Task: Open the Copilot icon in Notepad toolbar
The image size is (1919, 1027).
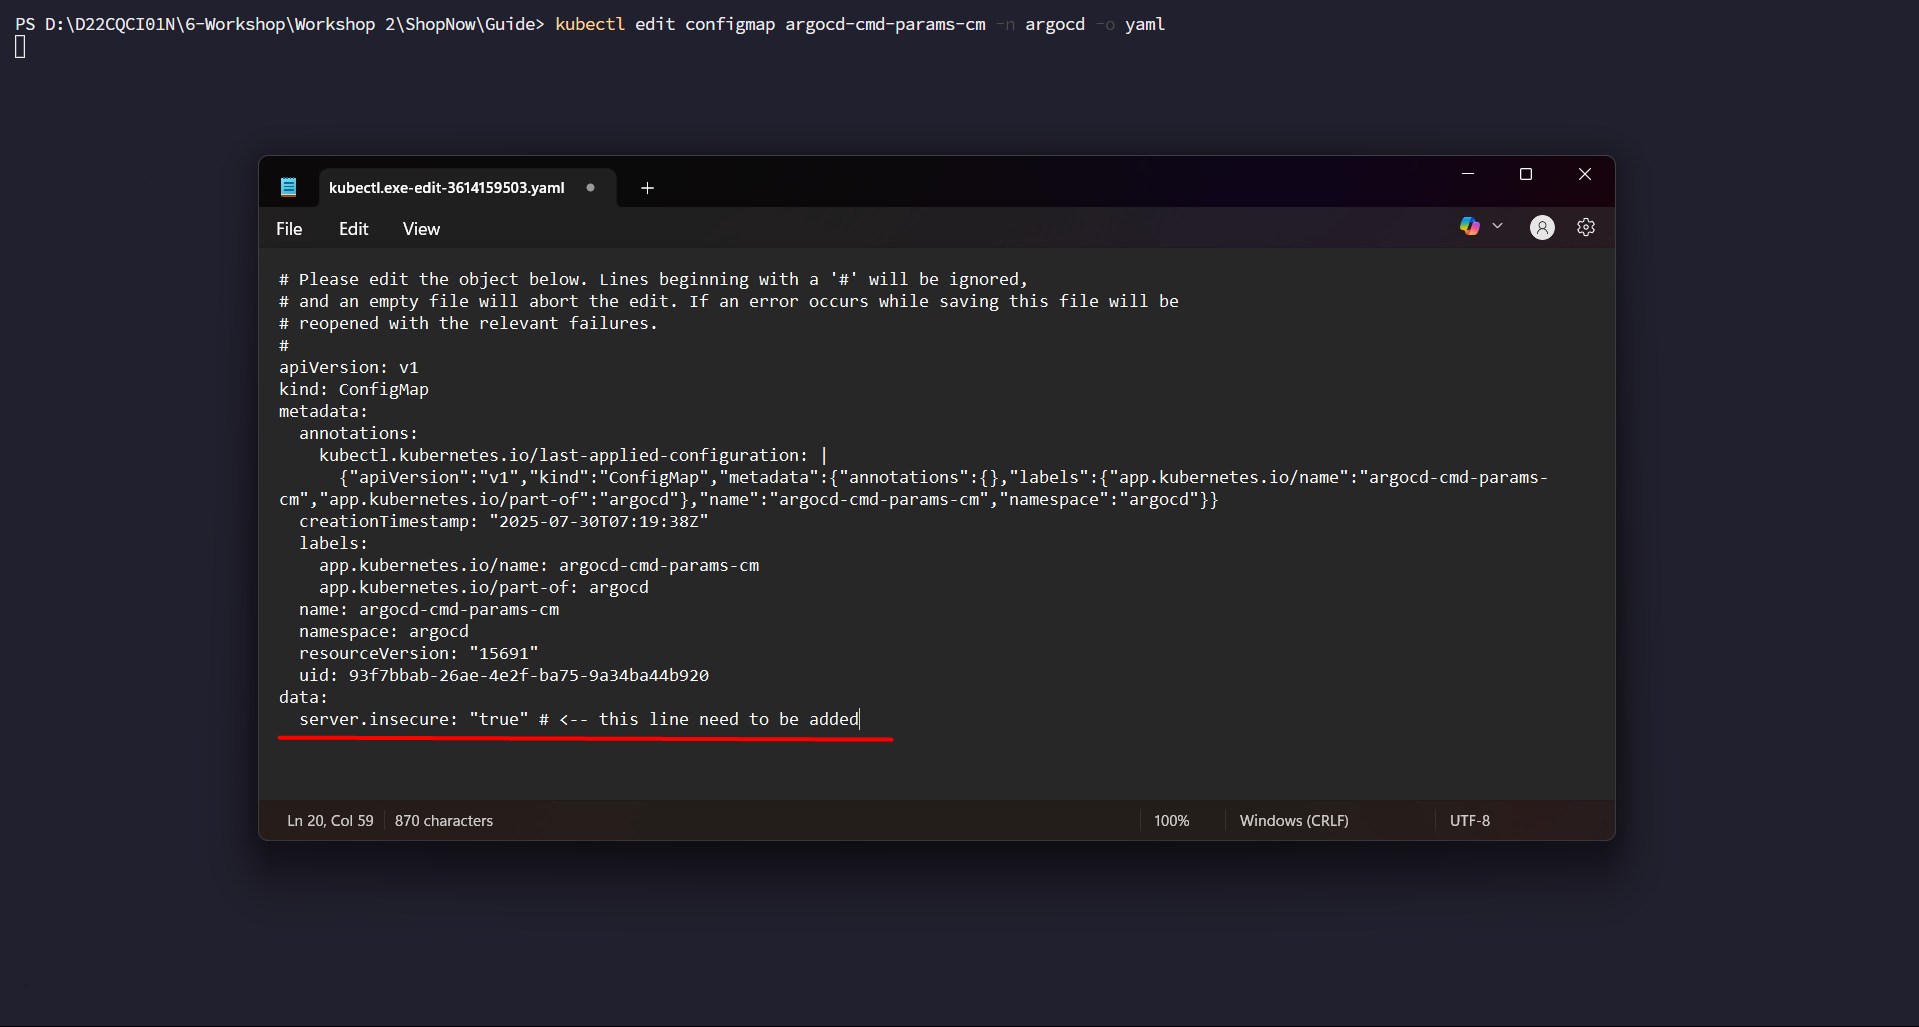Action: pyautogui.click(x=1468, y=227)
